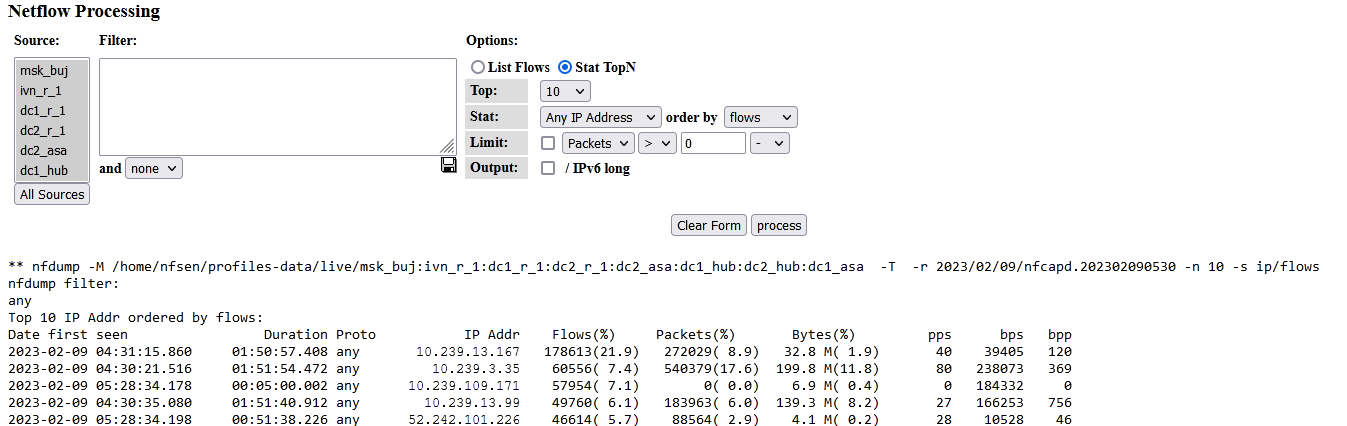Click the 'Top 10 IP Addr ordered by flows:' line
Image resolution: width=1347 pixels, height=426 pixels.
click(x=136, y=317)
